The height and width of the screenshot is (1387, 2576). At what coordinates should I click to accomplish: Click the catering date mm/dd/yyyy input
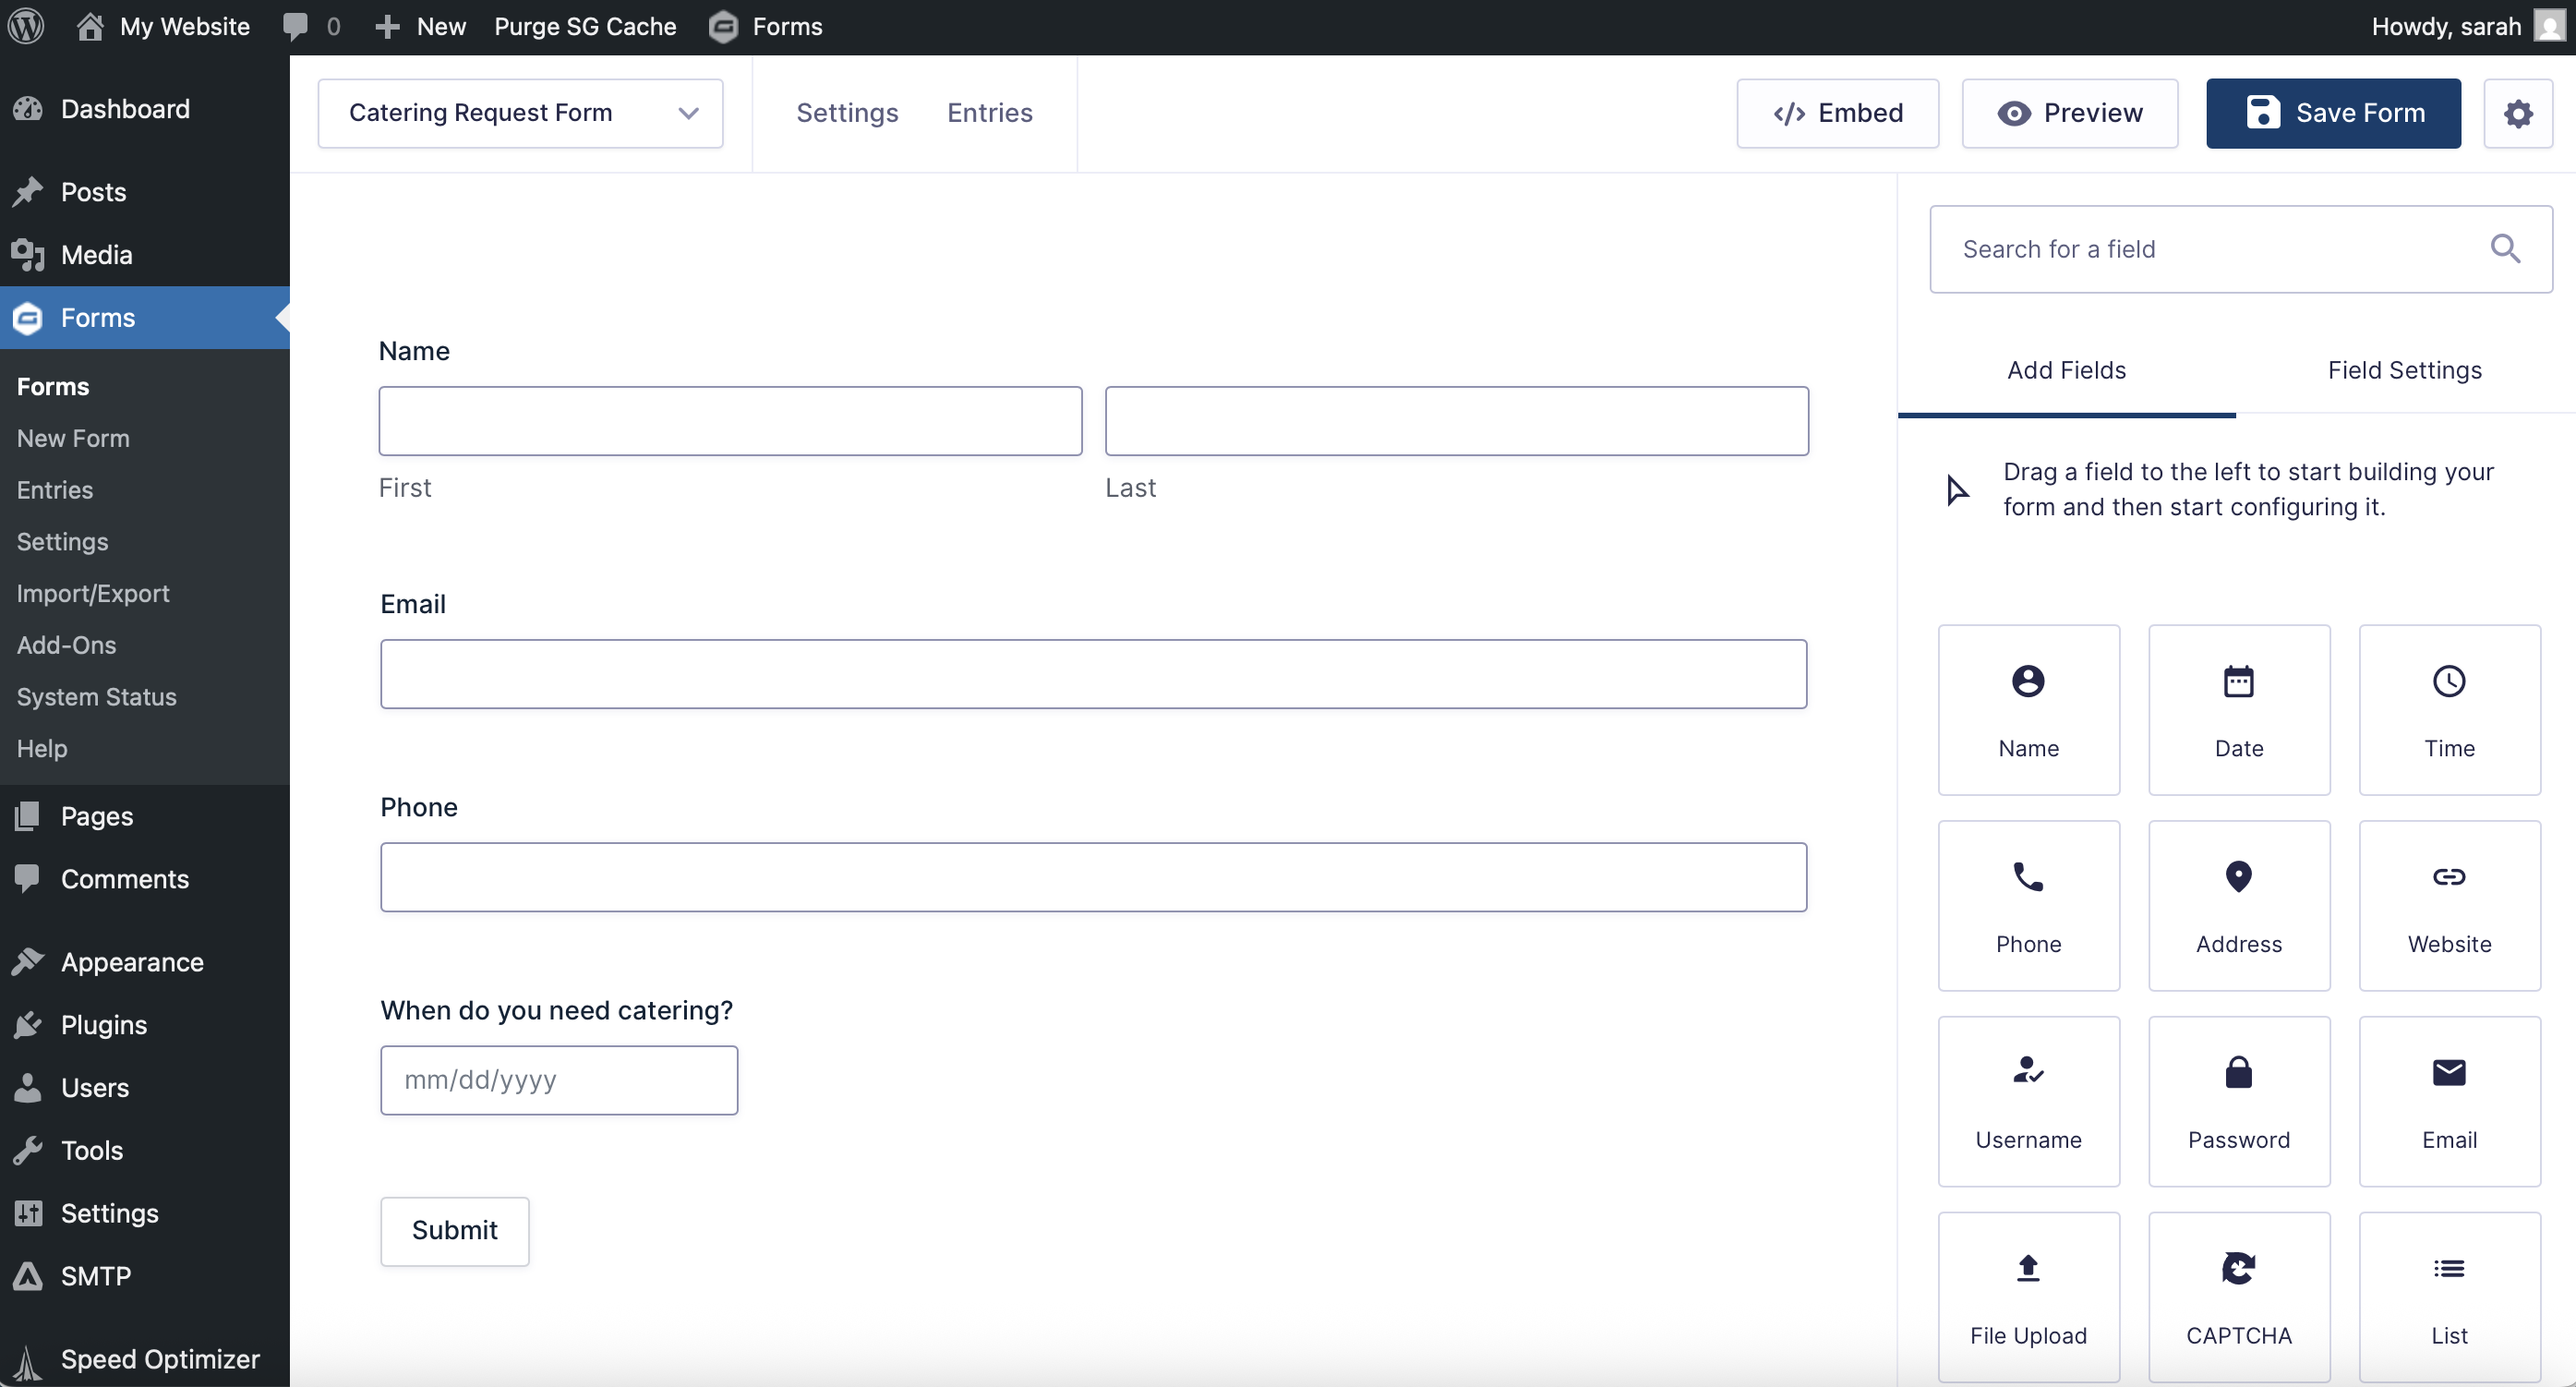point(558,1080)
